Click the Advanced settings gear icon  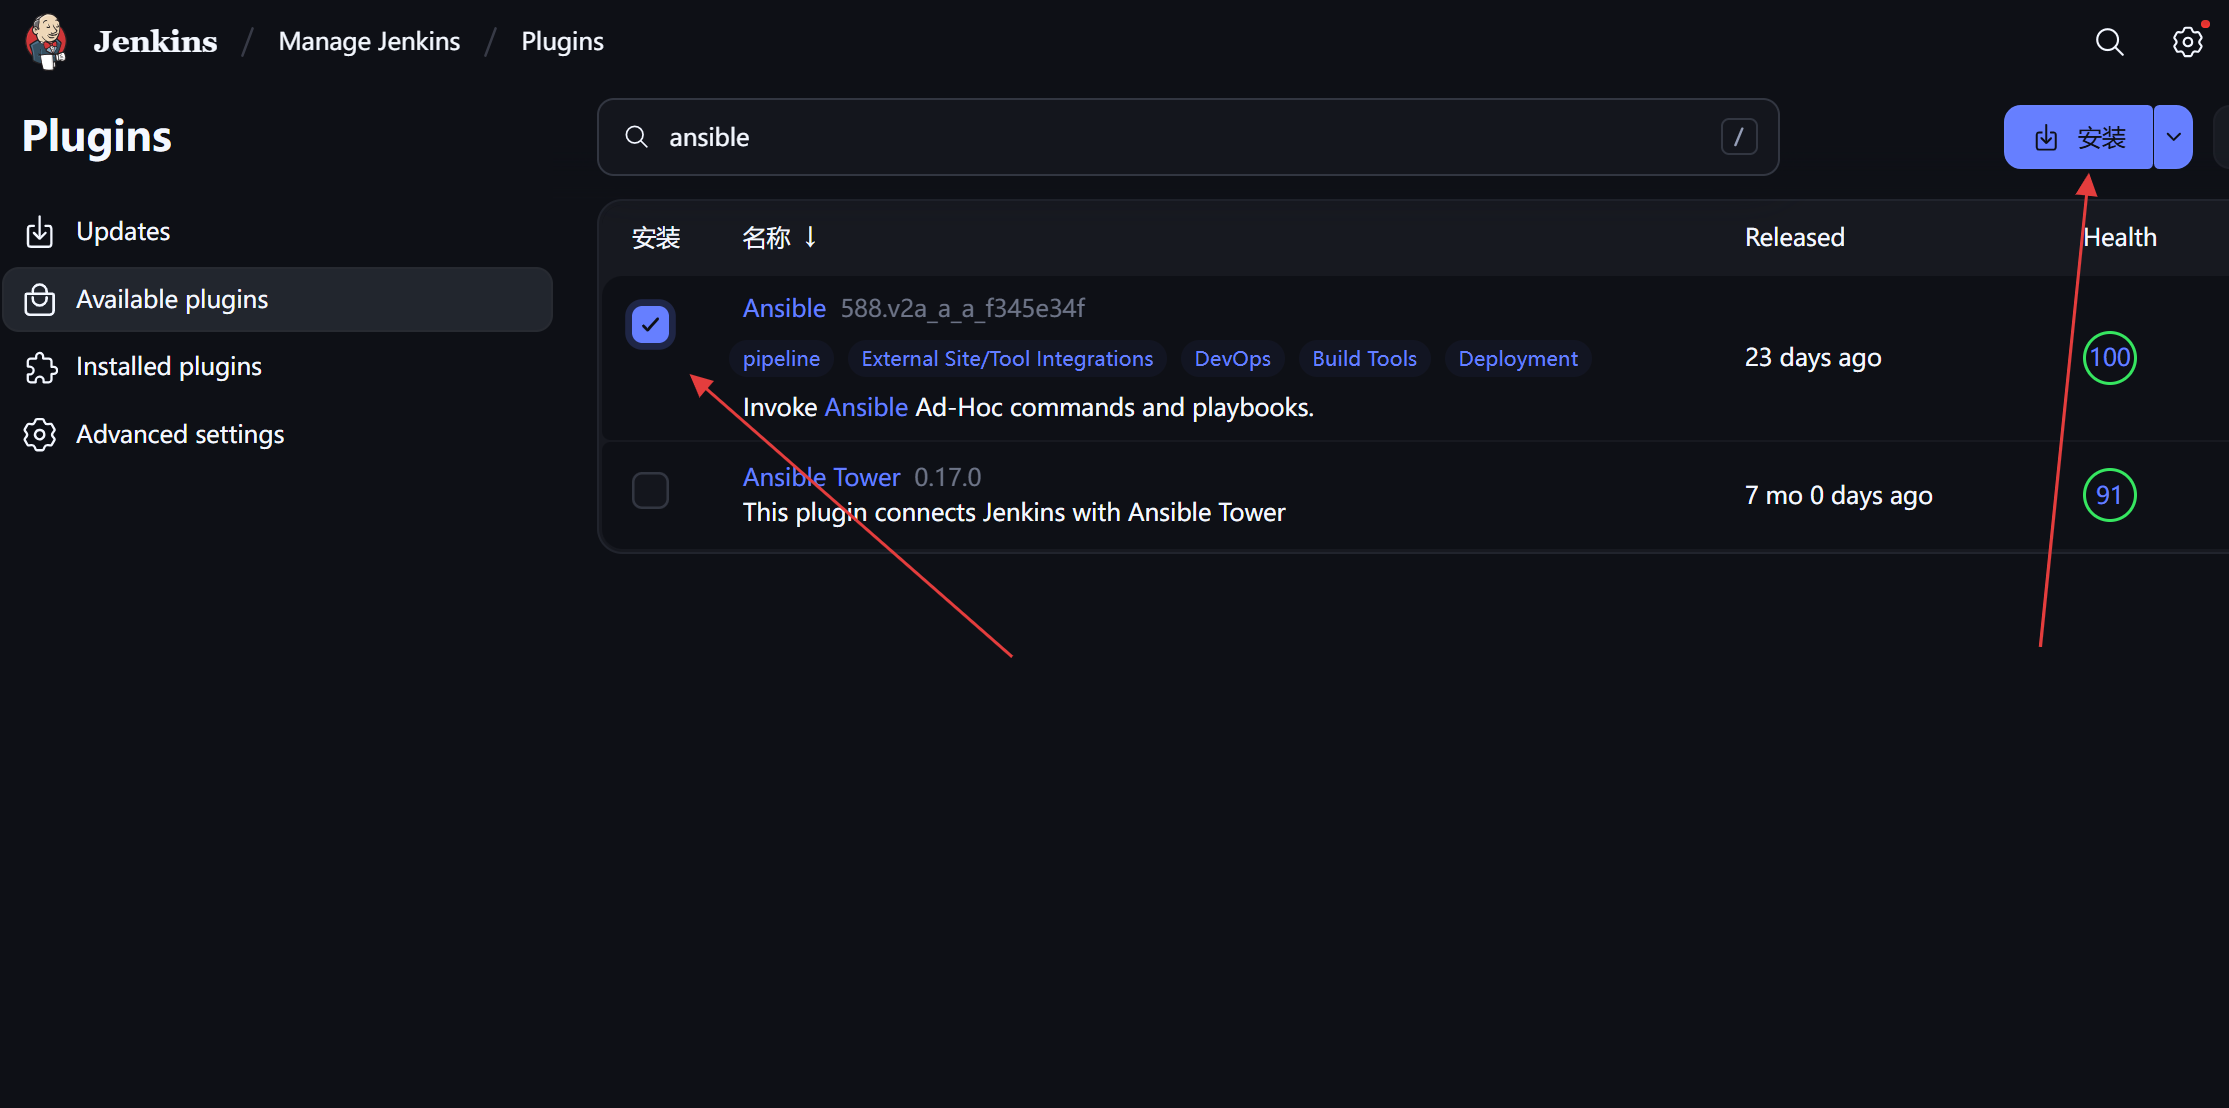coord(40,435)
